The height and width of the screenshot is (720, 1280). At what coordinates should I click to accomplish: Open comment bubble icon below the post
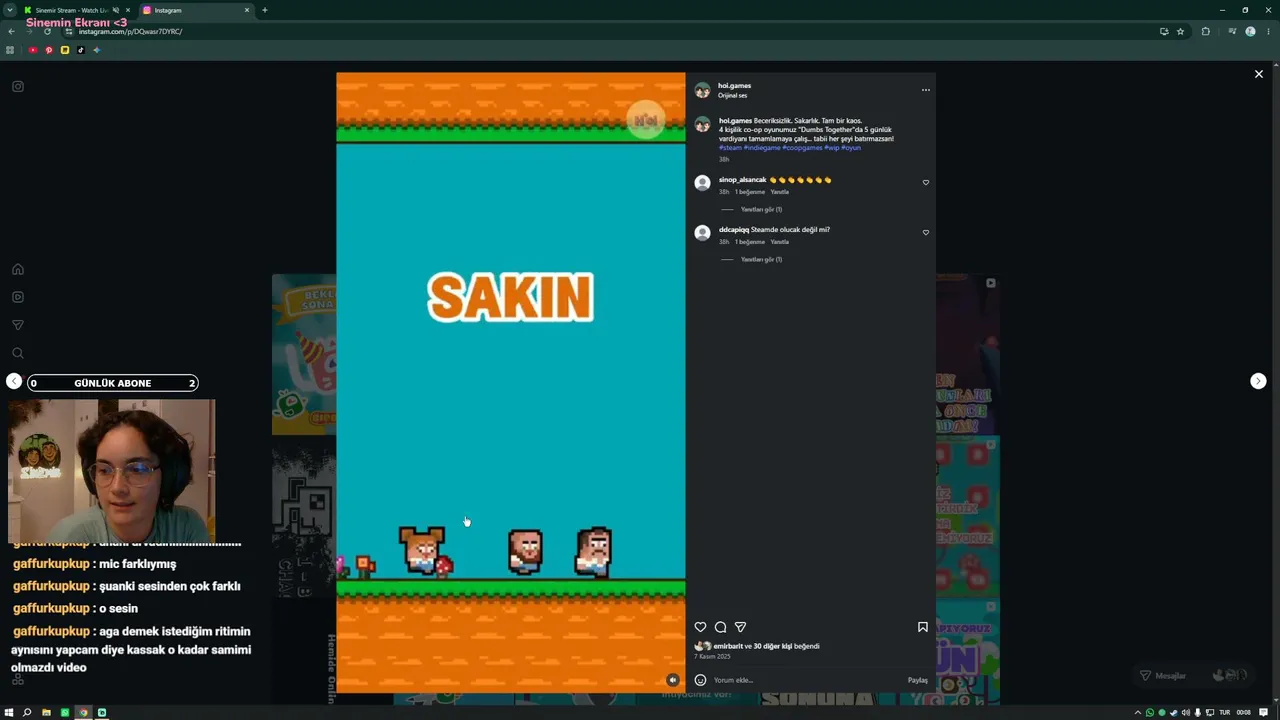coord(720,627)
